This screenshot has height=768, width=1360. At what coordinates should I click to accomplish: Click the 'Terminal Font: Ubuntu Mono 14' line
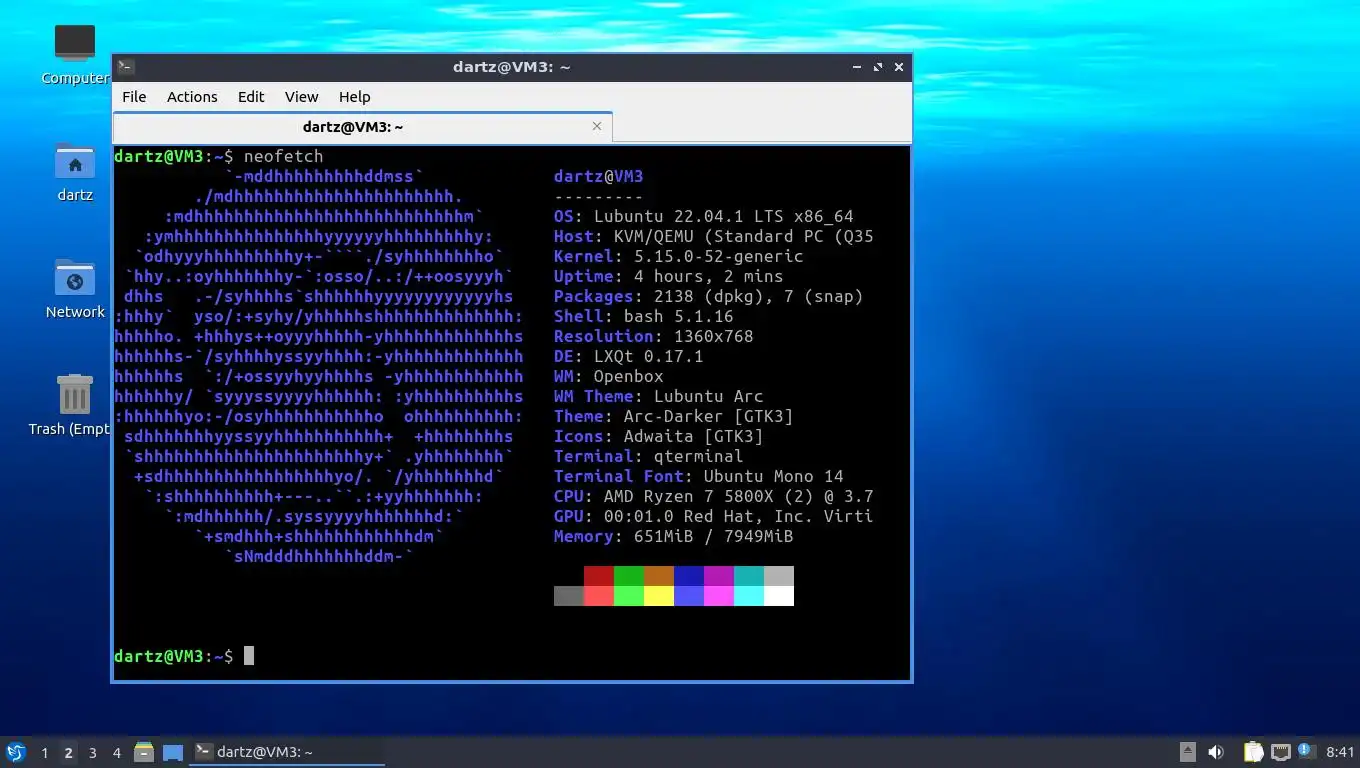(699, 476)
